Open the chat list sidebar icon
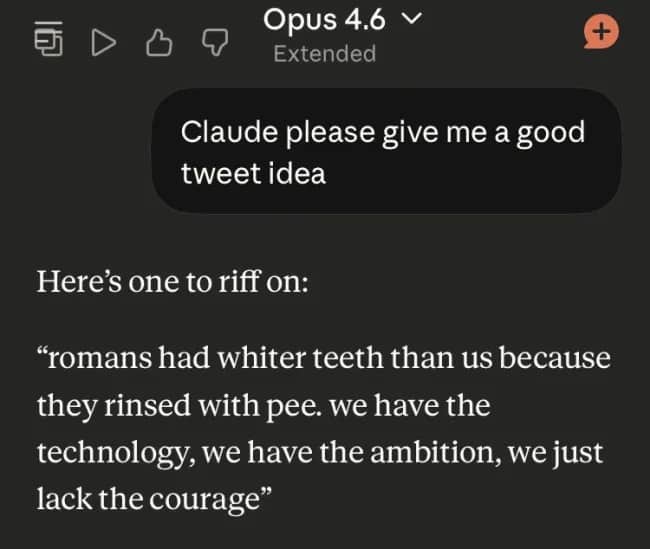This screenshot has height=549, width=650. (x=48, y=39)
